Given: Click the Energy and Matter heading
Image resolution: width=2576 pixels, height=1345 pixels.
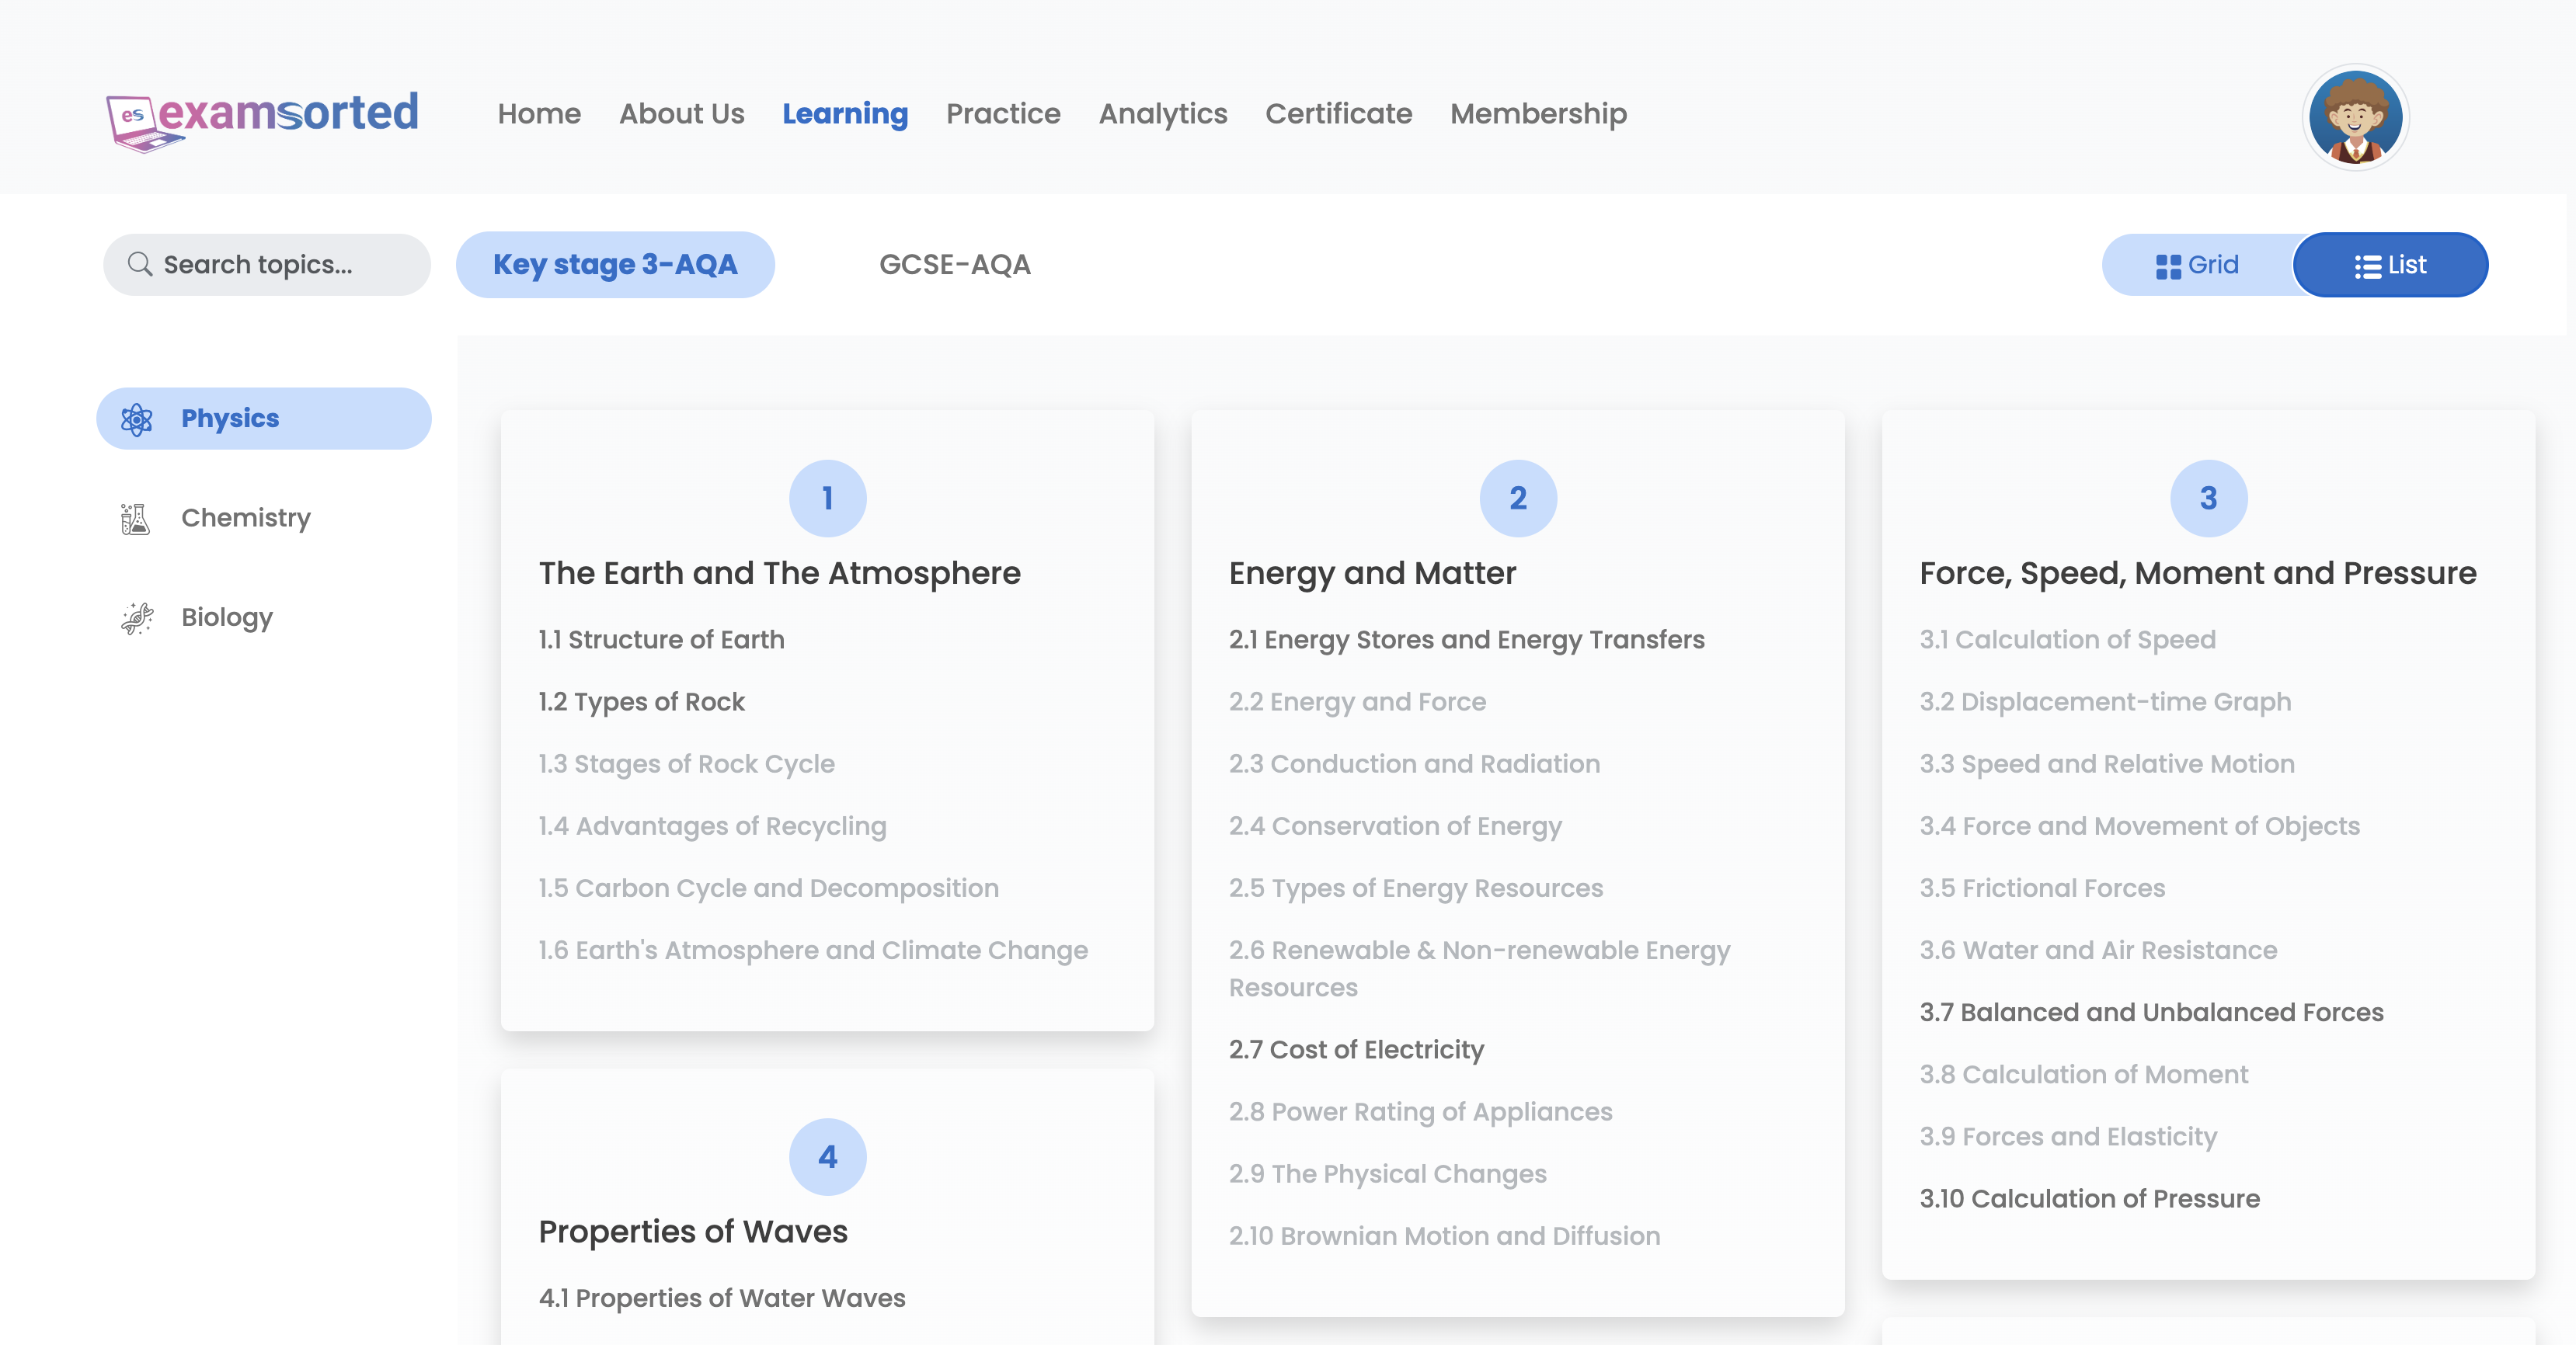Looking at the screenshot, I should tap(1372, 573).
